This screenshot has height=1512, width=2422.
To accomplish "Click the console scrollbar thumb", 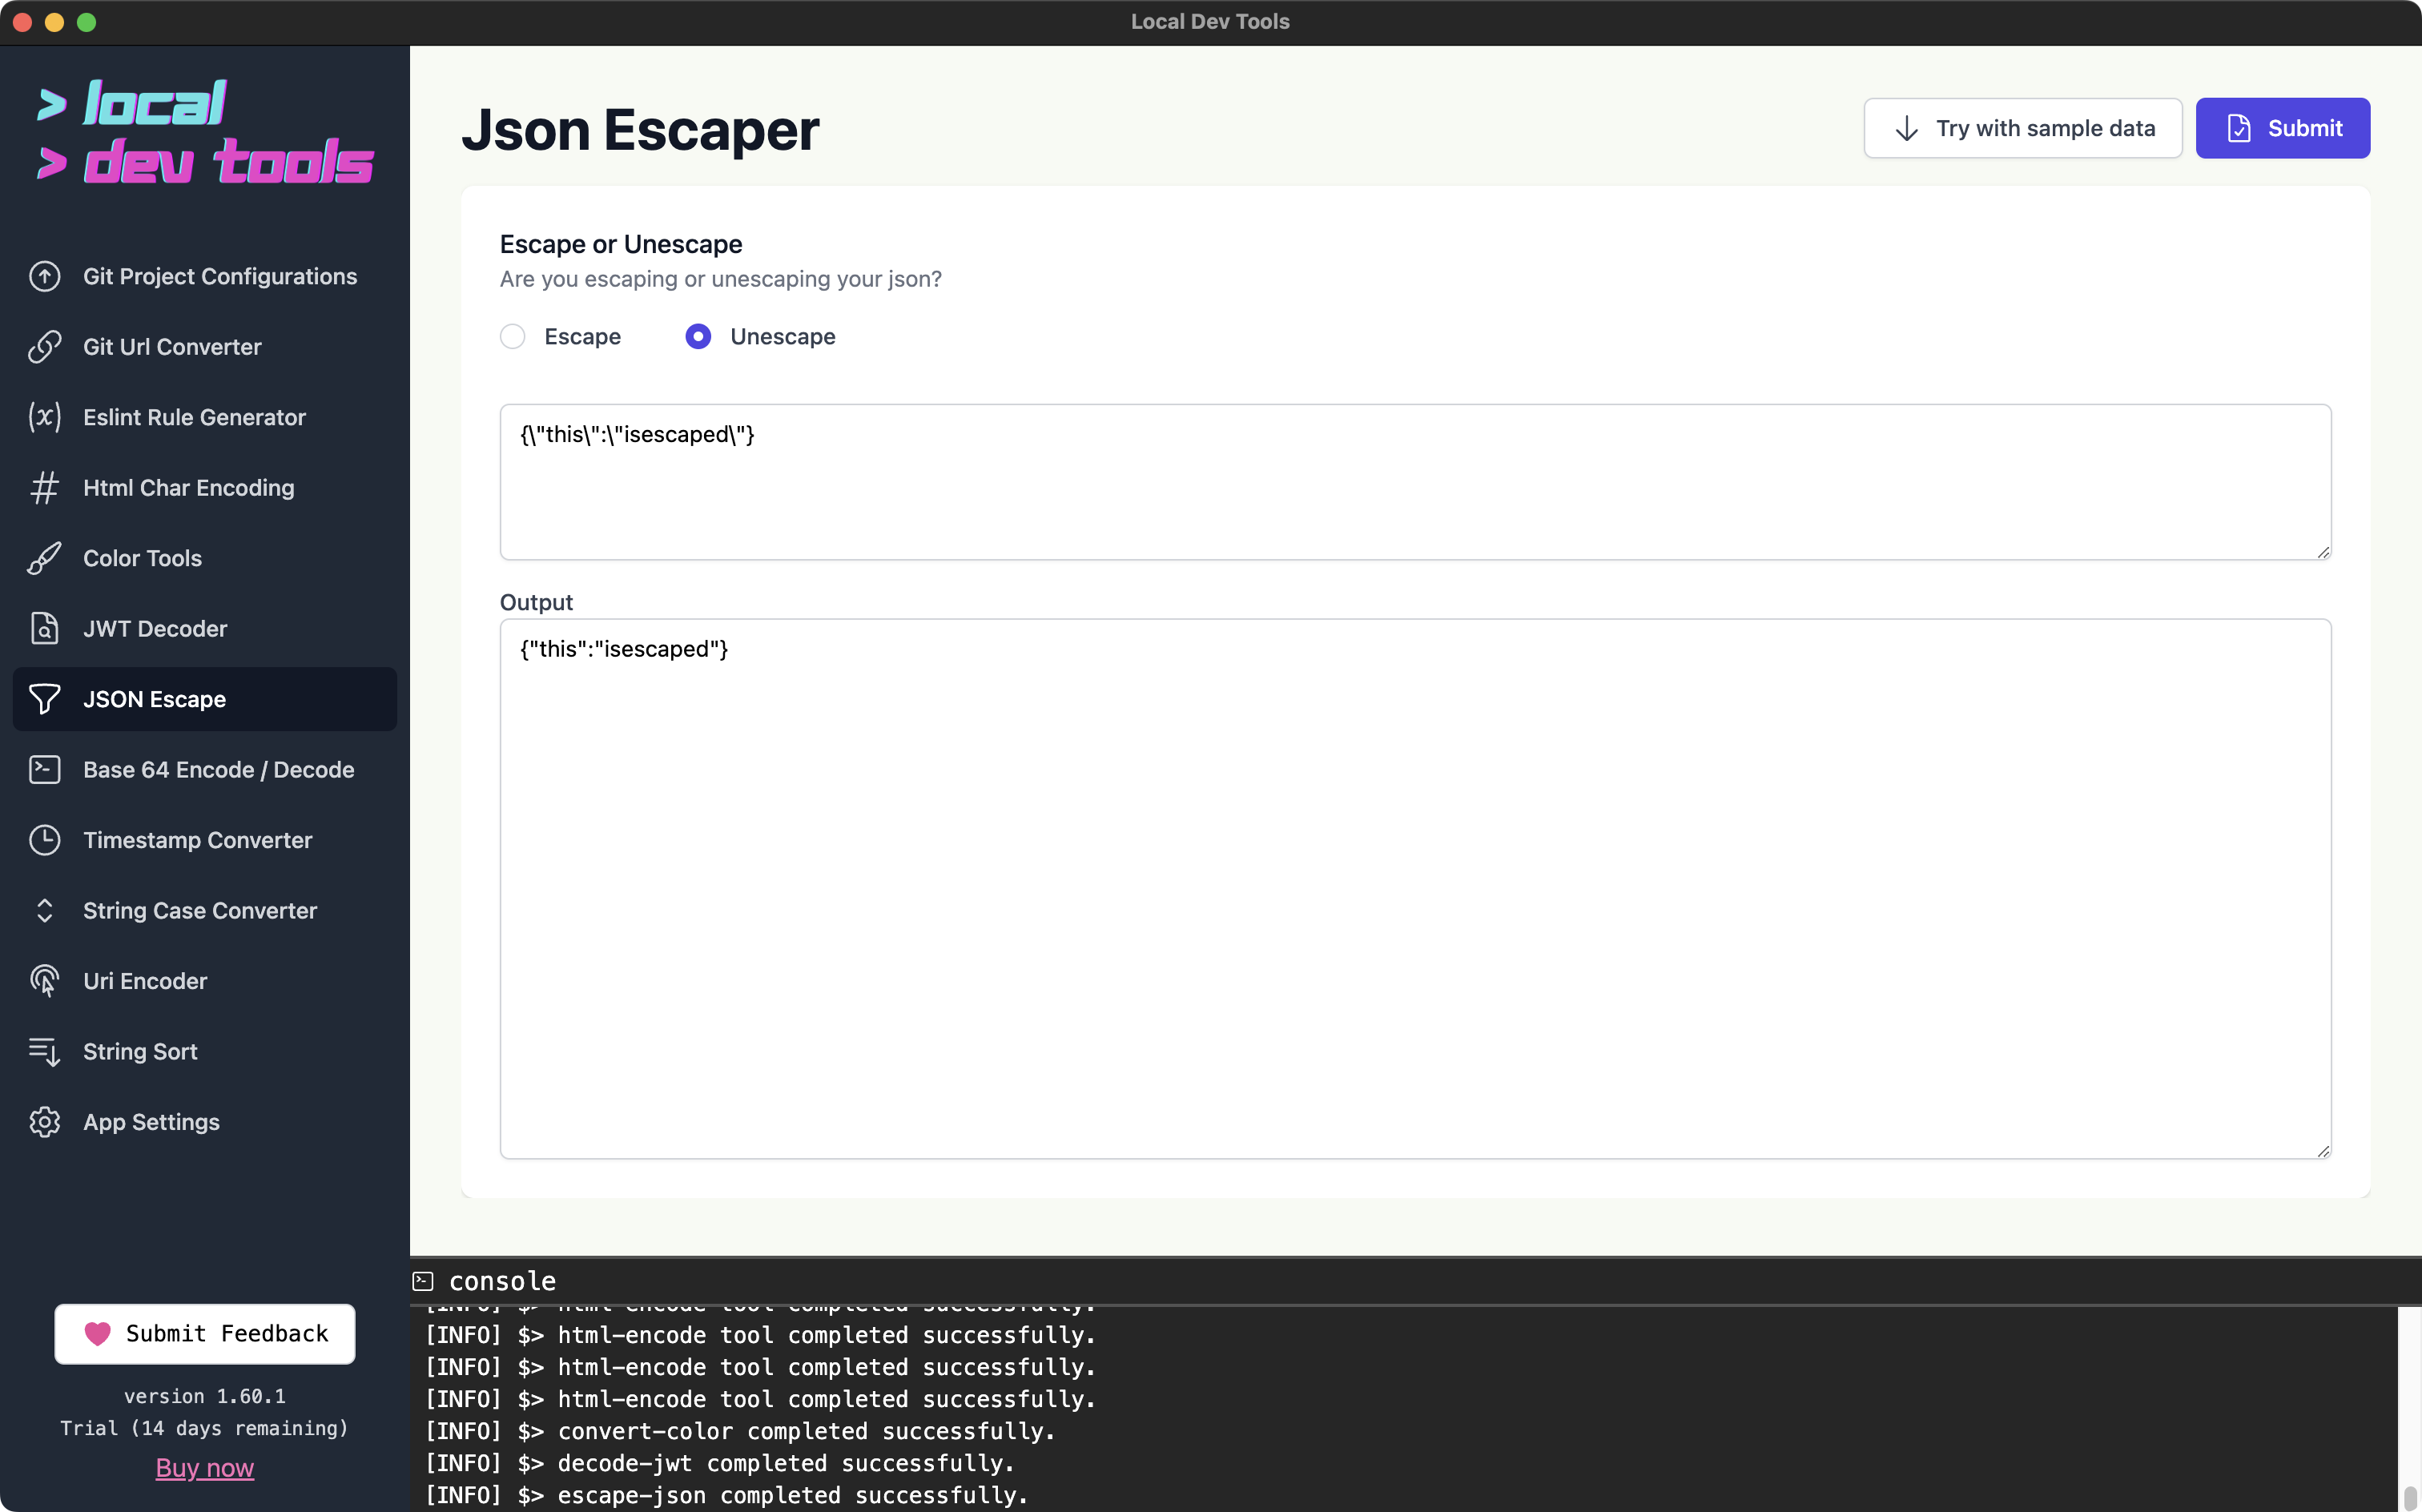I will tap(2410, 1498).
